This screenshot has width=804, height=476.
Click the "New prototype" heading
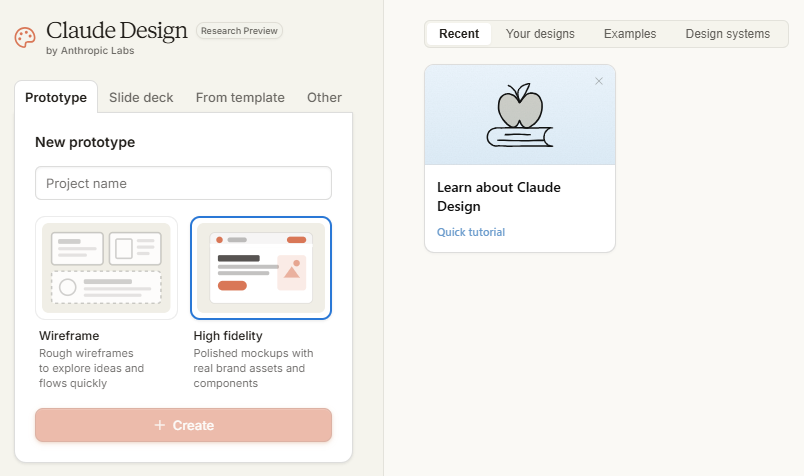(85, 142)
